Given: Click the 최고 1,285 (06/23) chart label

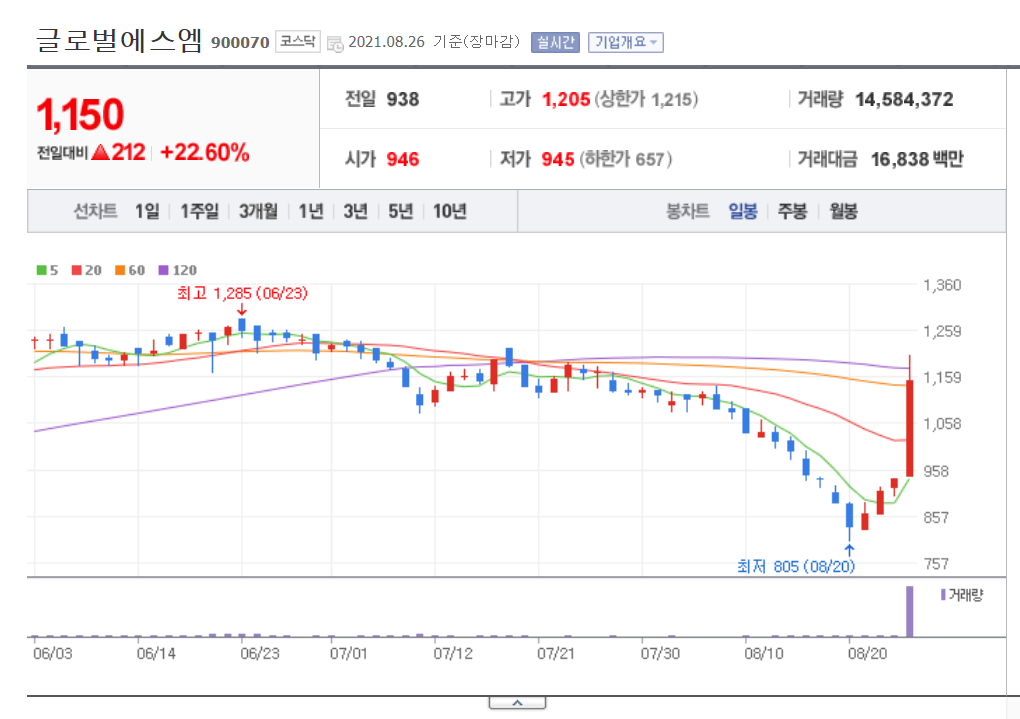Looking at the screenshot, I should [x=242, y=293].
